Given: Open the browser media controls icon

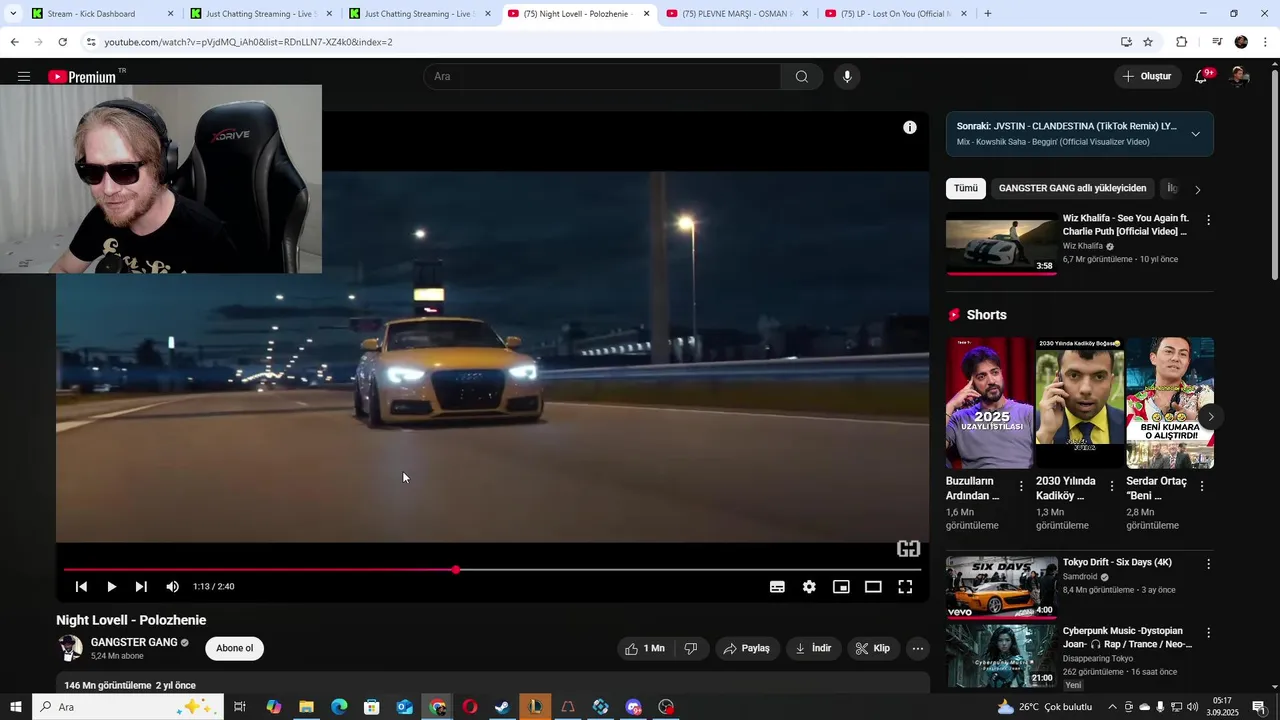Looking at the screenshot, I should [1217, 42].
